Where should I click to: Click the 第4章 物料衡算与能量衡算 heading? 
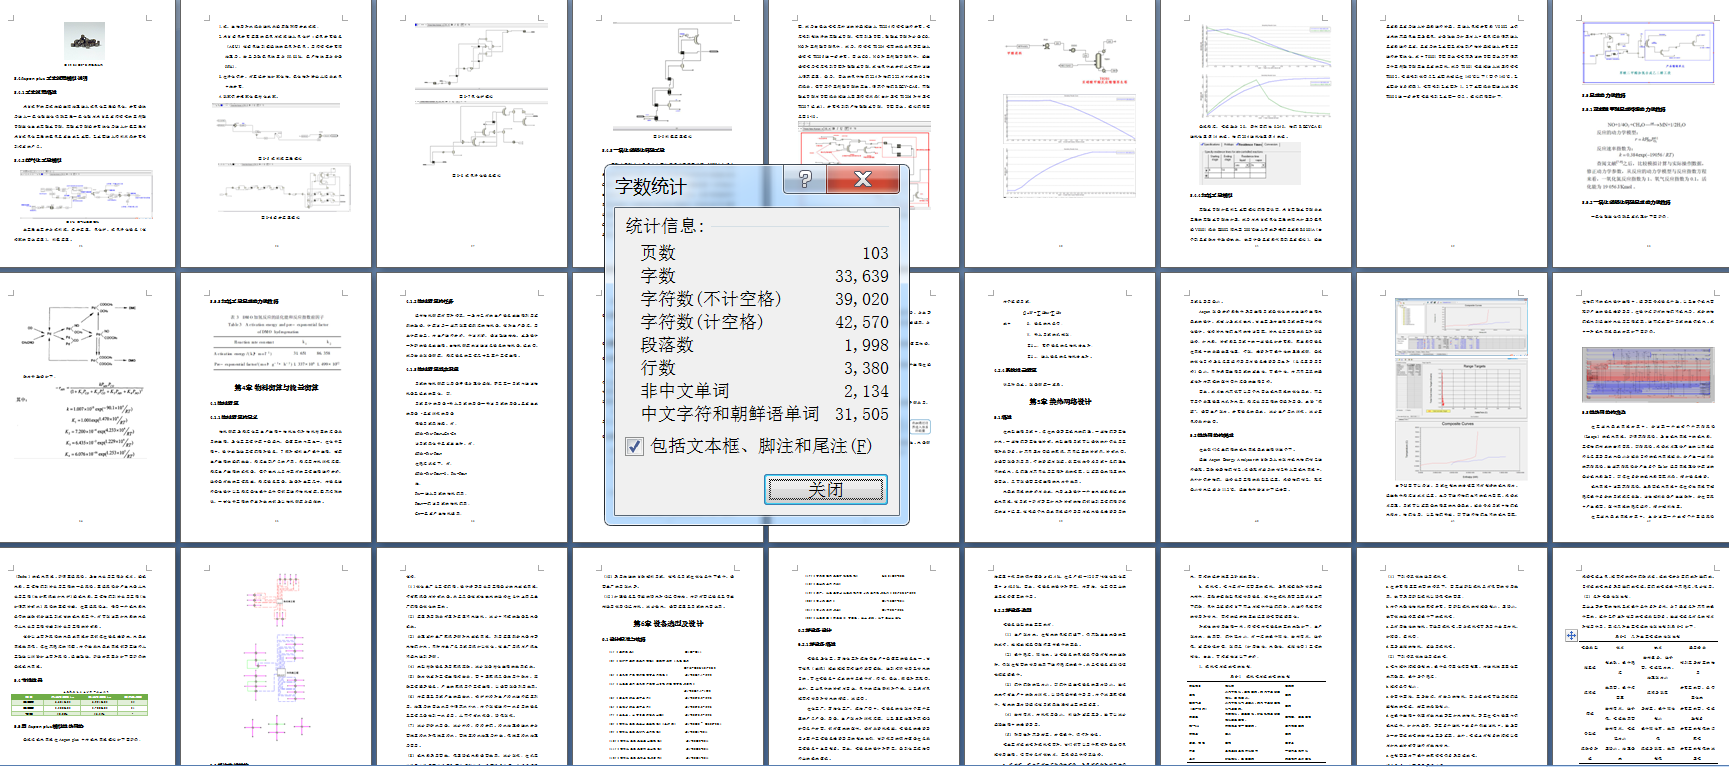click(x=276, y=387)
